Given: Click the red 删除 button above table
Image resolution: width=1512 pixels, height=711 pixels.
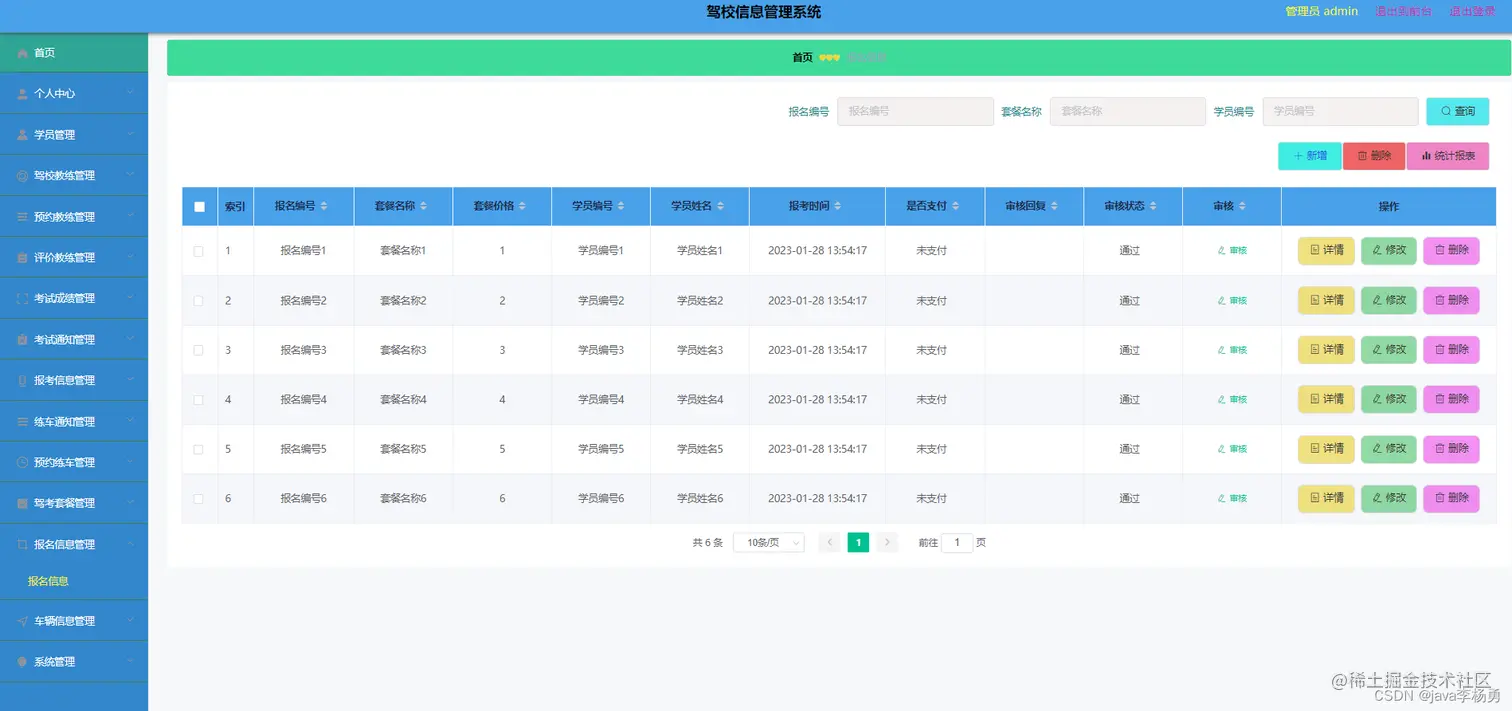Looking at the screenshot, I should coord(1374,156).
